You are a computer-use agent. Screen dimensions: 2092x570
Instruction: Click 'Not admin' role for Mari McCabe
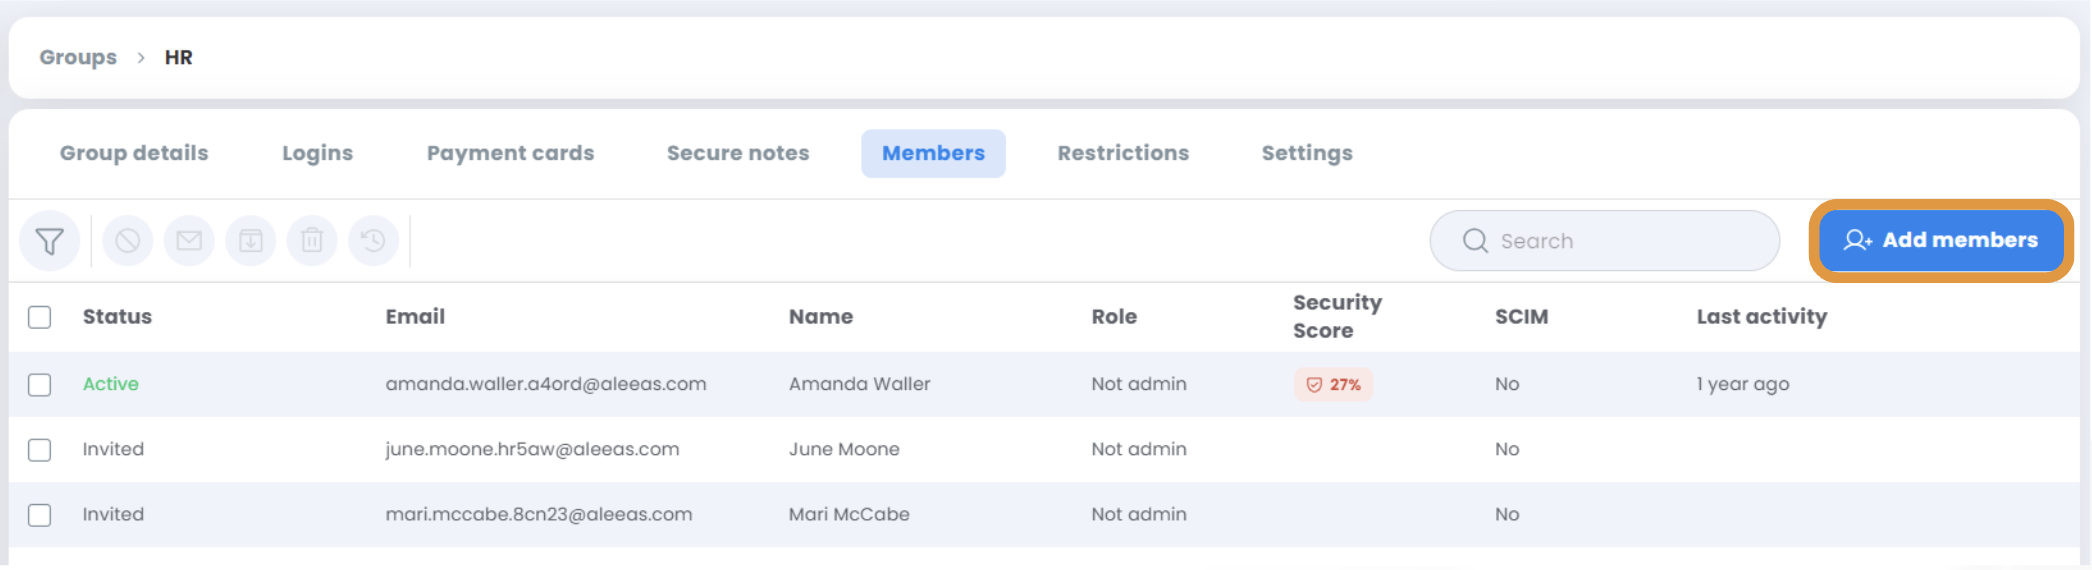click(1139, 514)
